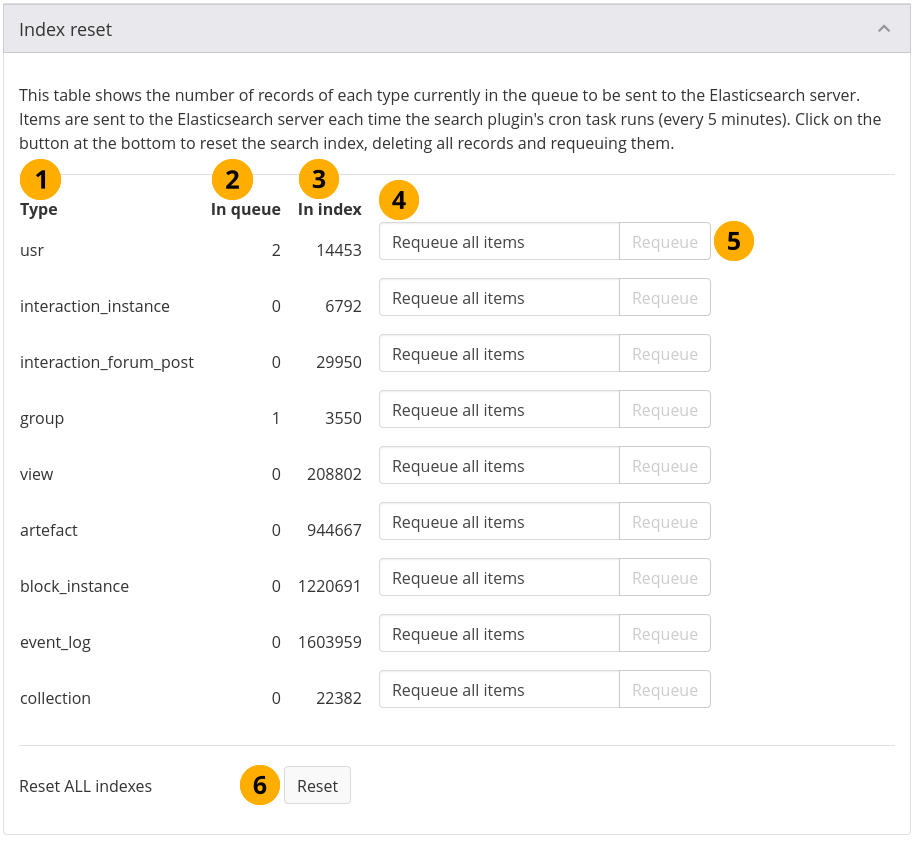Open requeue dropdown for event_log row
This screenshot has width=914, height=842.
(x=499, y=634)
